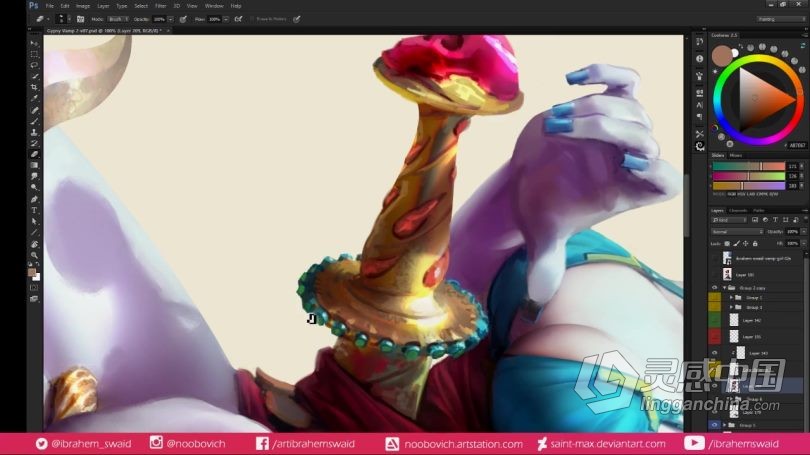
Task: Open the Image menu
Action: pos(83,6)
